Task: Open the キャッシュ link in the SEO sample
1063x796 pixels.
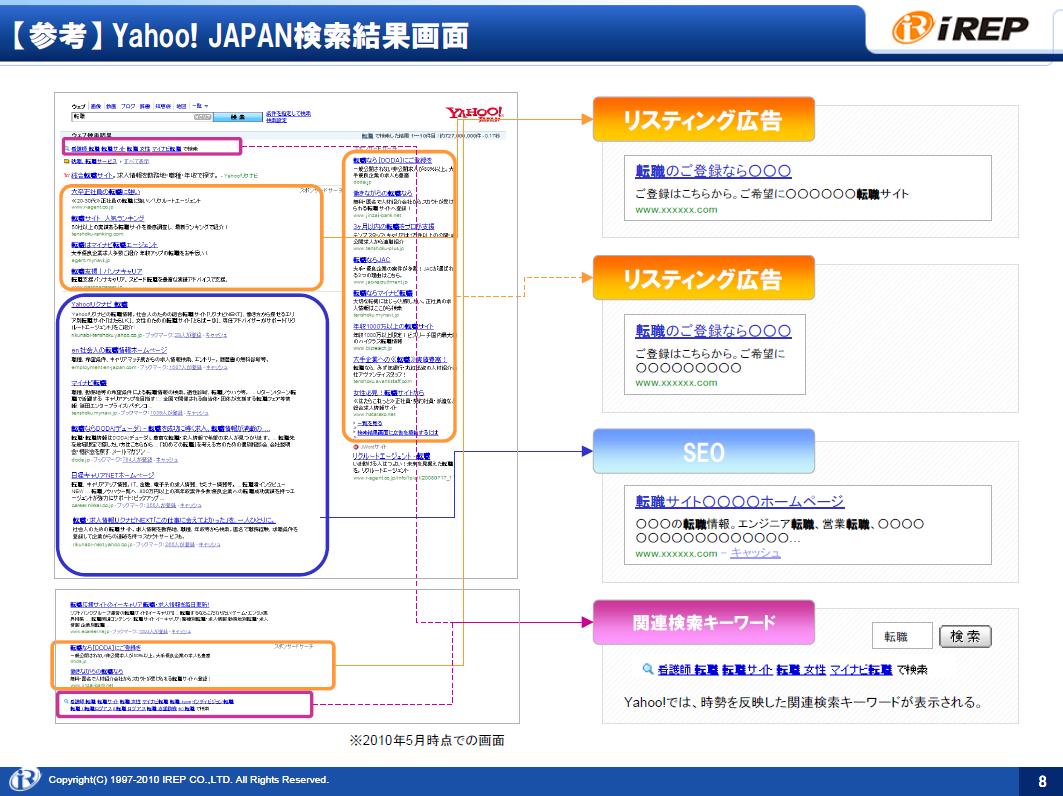Action: pos(755,553)
